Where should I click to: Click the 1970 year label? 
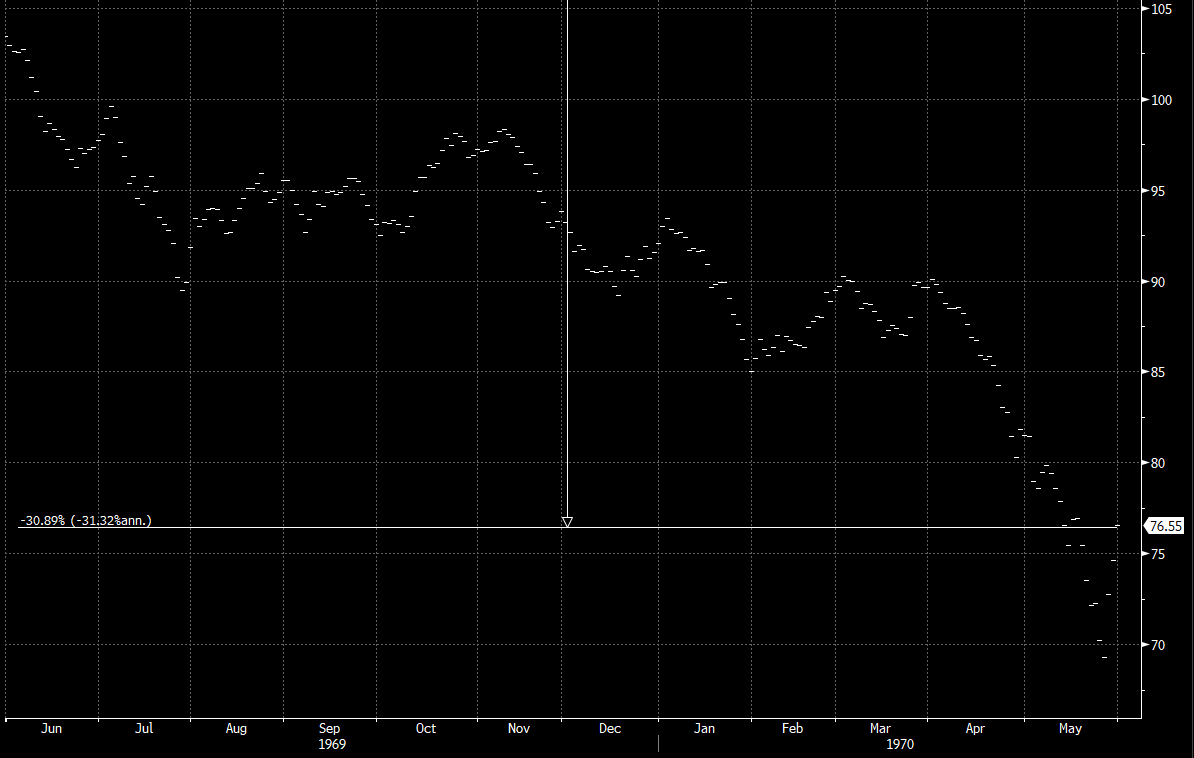point(900,744)
